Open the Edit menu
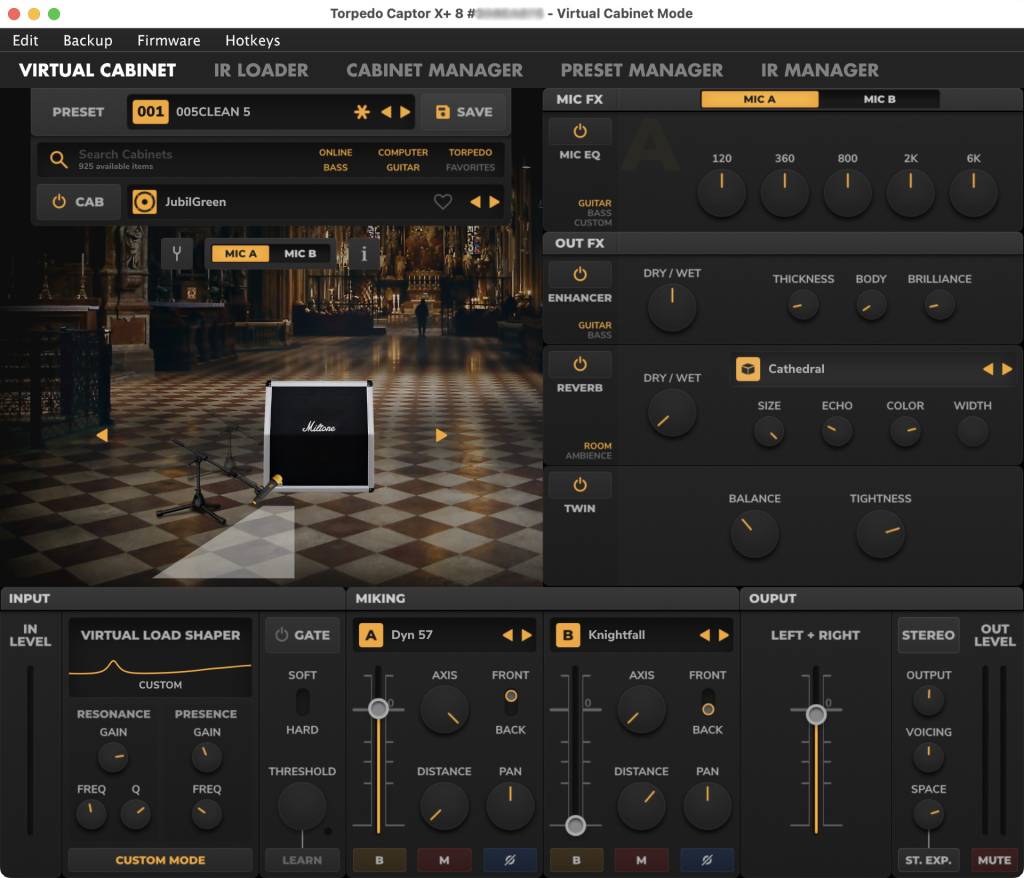 pyautogui.click(x=25, y=41)
